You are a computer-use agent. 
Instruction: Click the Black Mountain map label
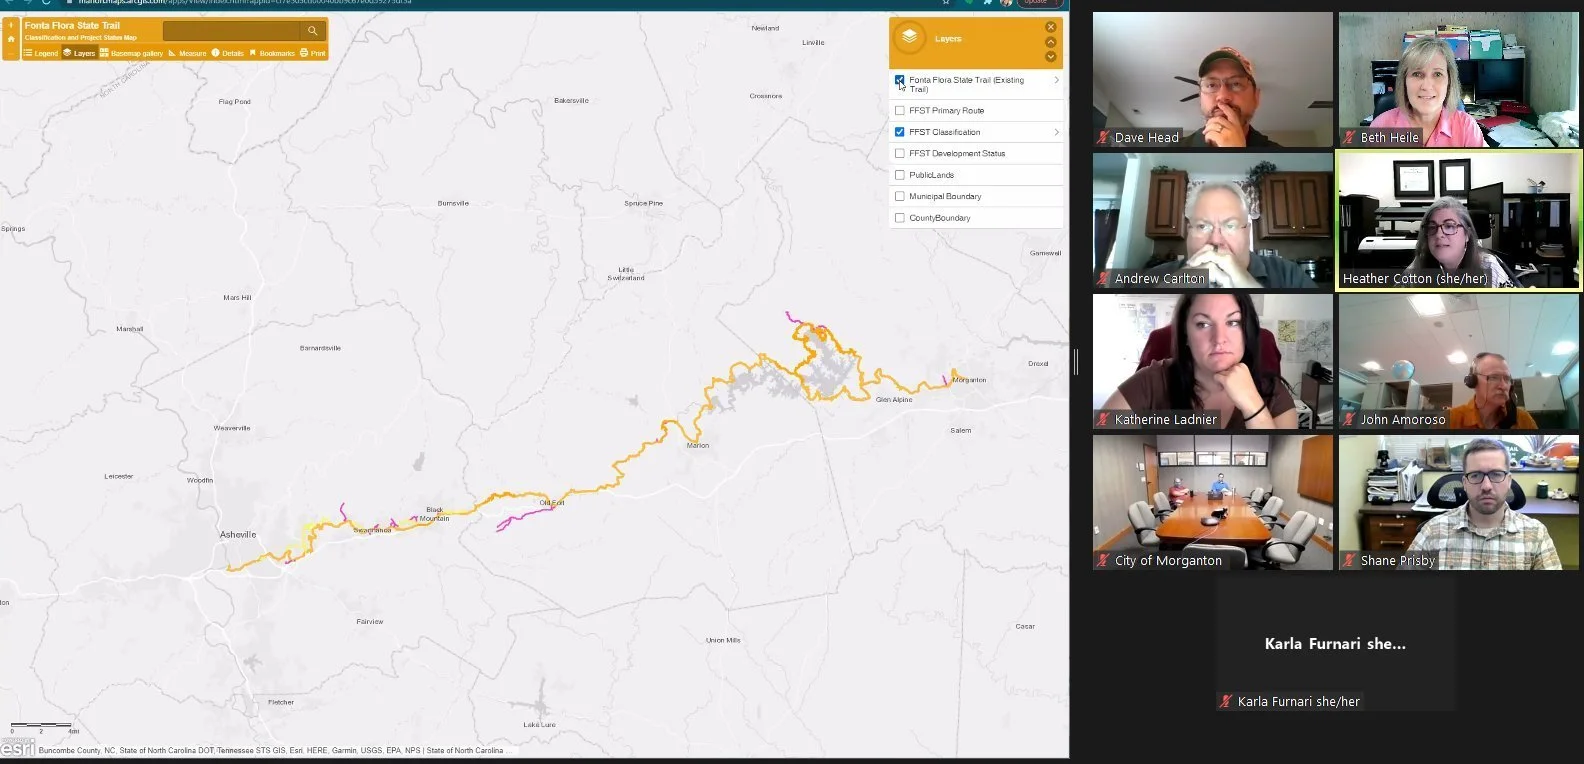click(434, 514)
